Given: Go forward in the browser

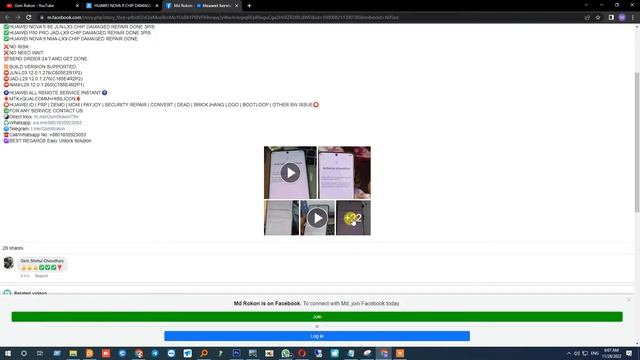Looking at the screenshot, I should coord(18,18).
